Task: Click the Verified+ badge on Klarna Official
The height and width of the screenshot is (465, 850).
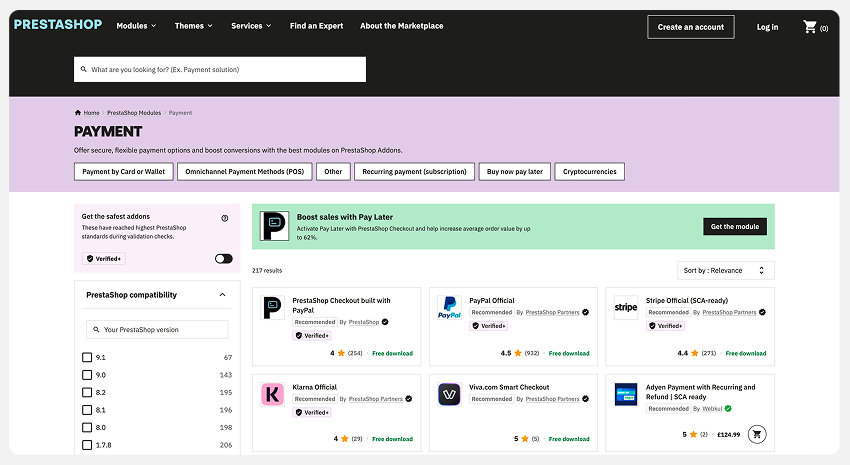Action: (312, 412)
